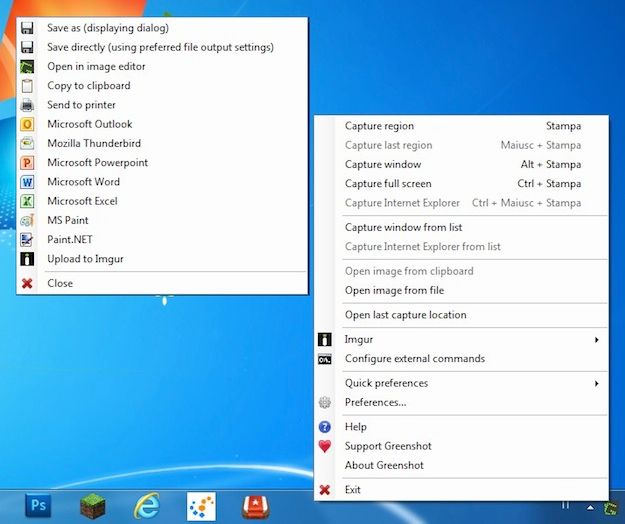This screenshot has height=524, width=625.
Task: Open Preferences from the Greenshot menu
Action: 375,403
